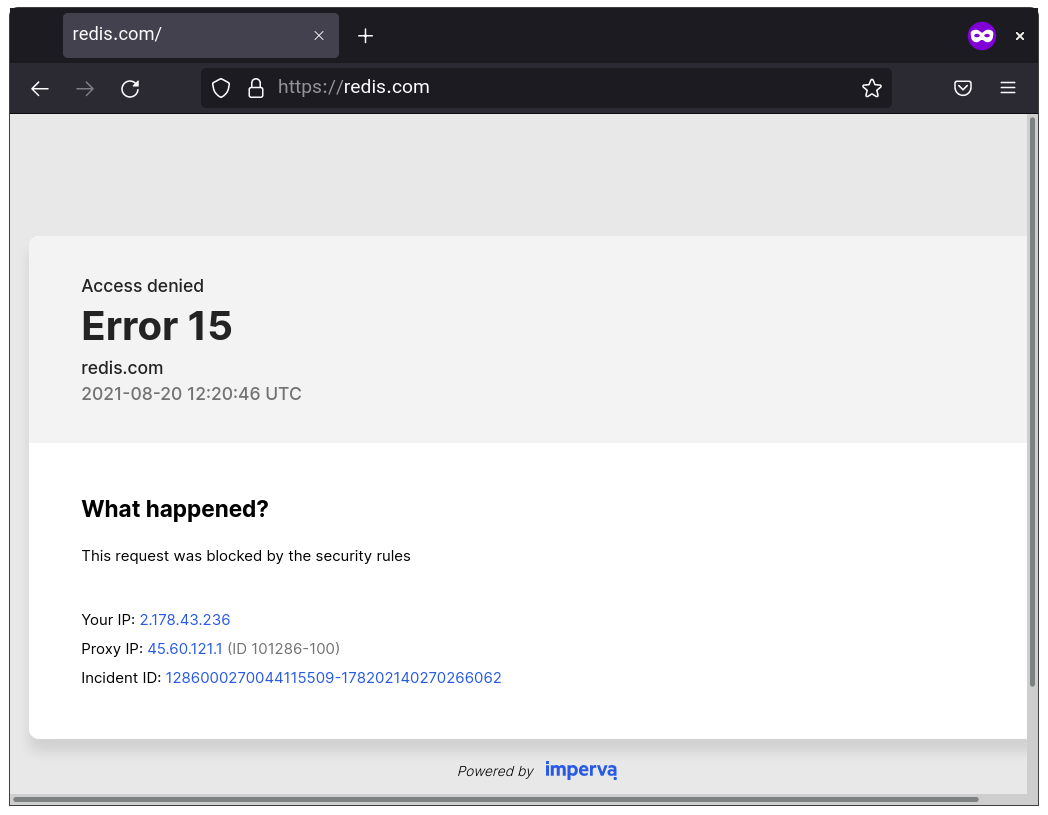Click the 'Access denied' text
The height and width of the screenshot is (815, 1048).
(x=142, y=285)
